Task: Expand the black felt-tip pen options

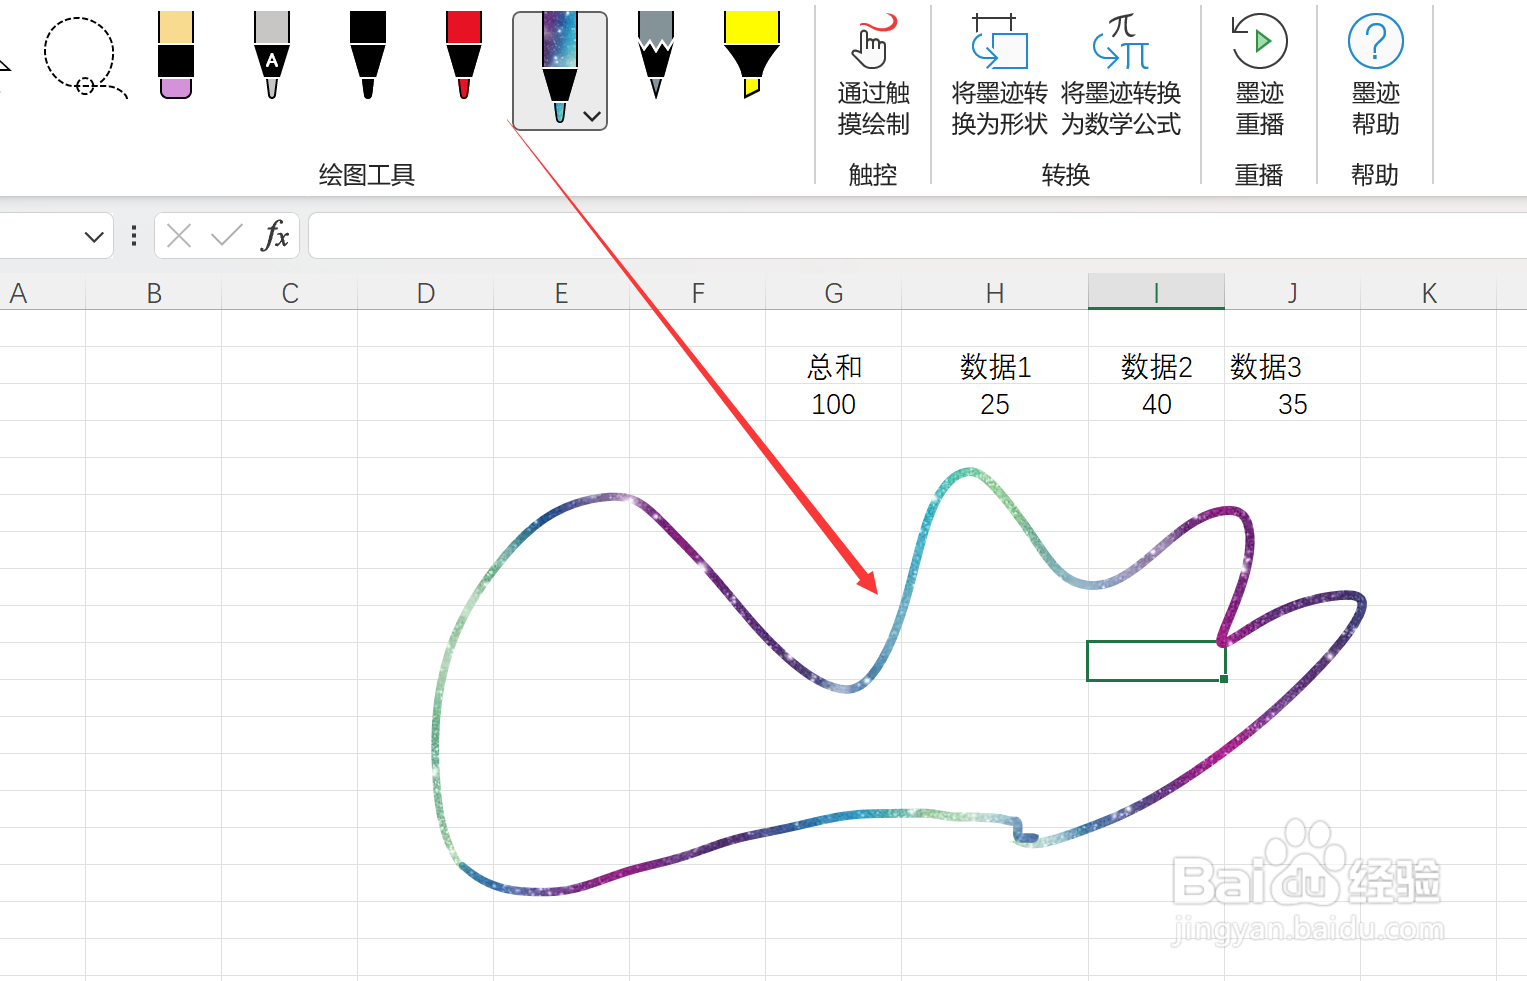Action: [367, 110]
